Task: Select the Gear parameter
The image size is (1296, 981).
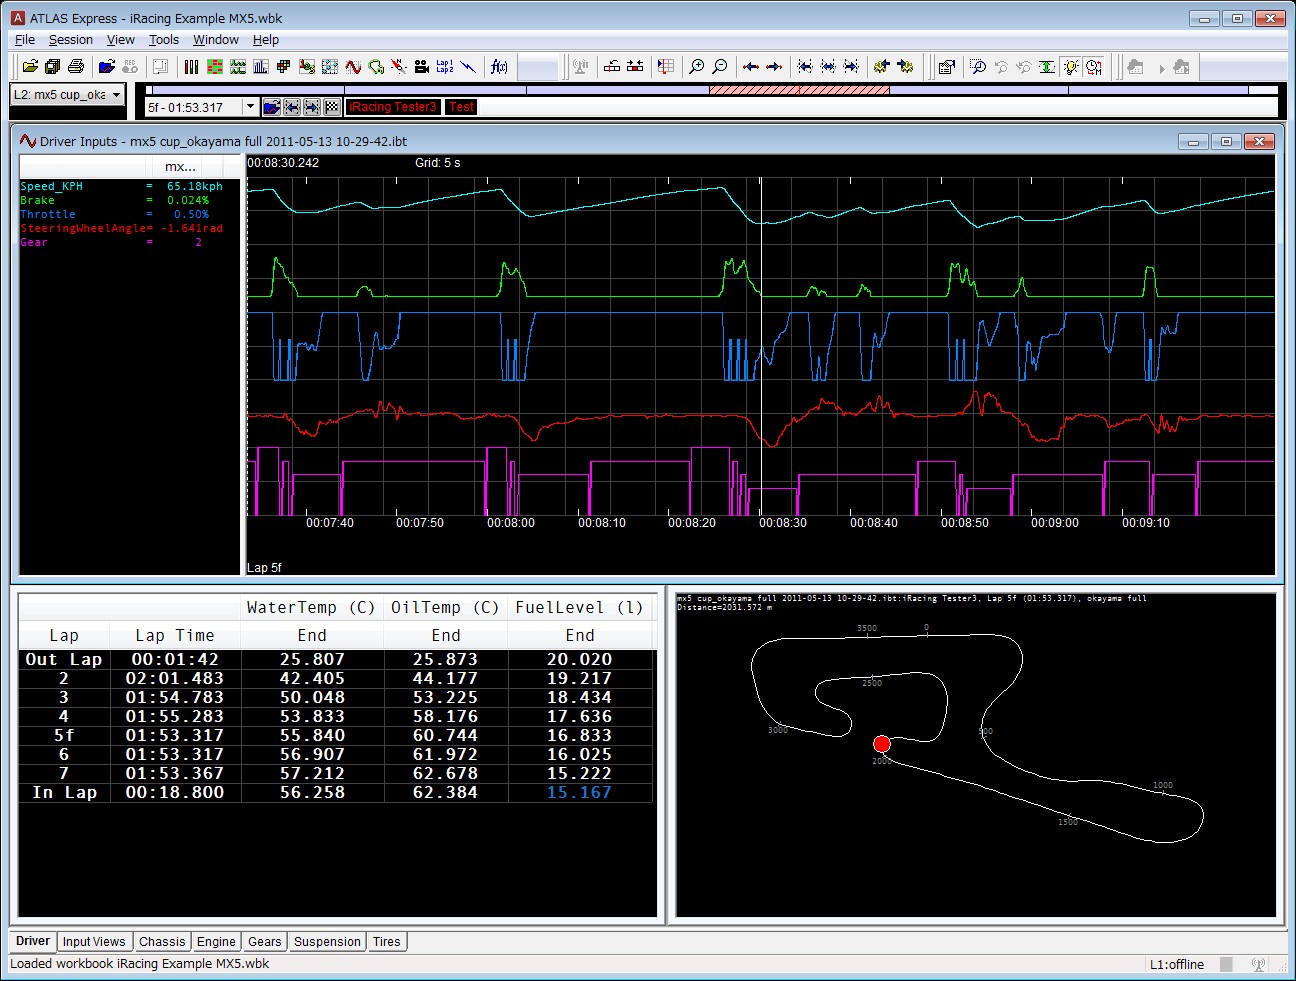Action: pos(34,243)
